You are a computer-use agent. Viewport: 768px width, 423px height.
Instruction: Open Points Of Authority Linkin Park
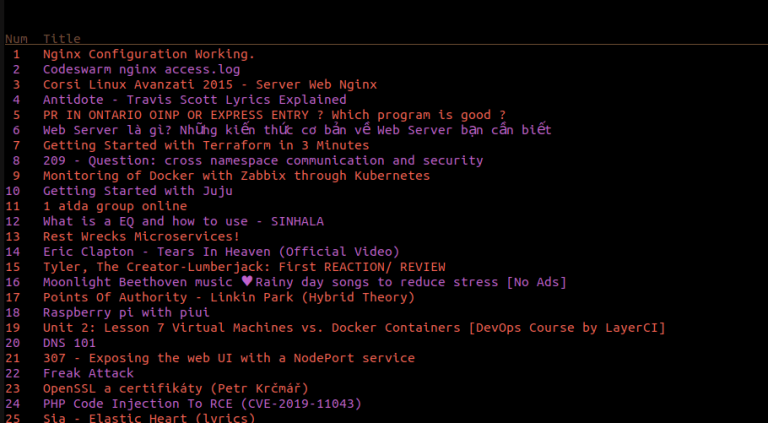(229, 297)
